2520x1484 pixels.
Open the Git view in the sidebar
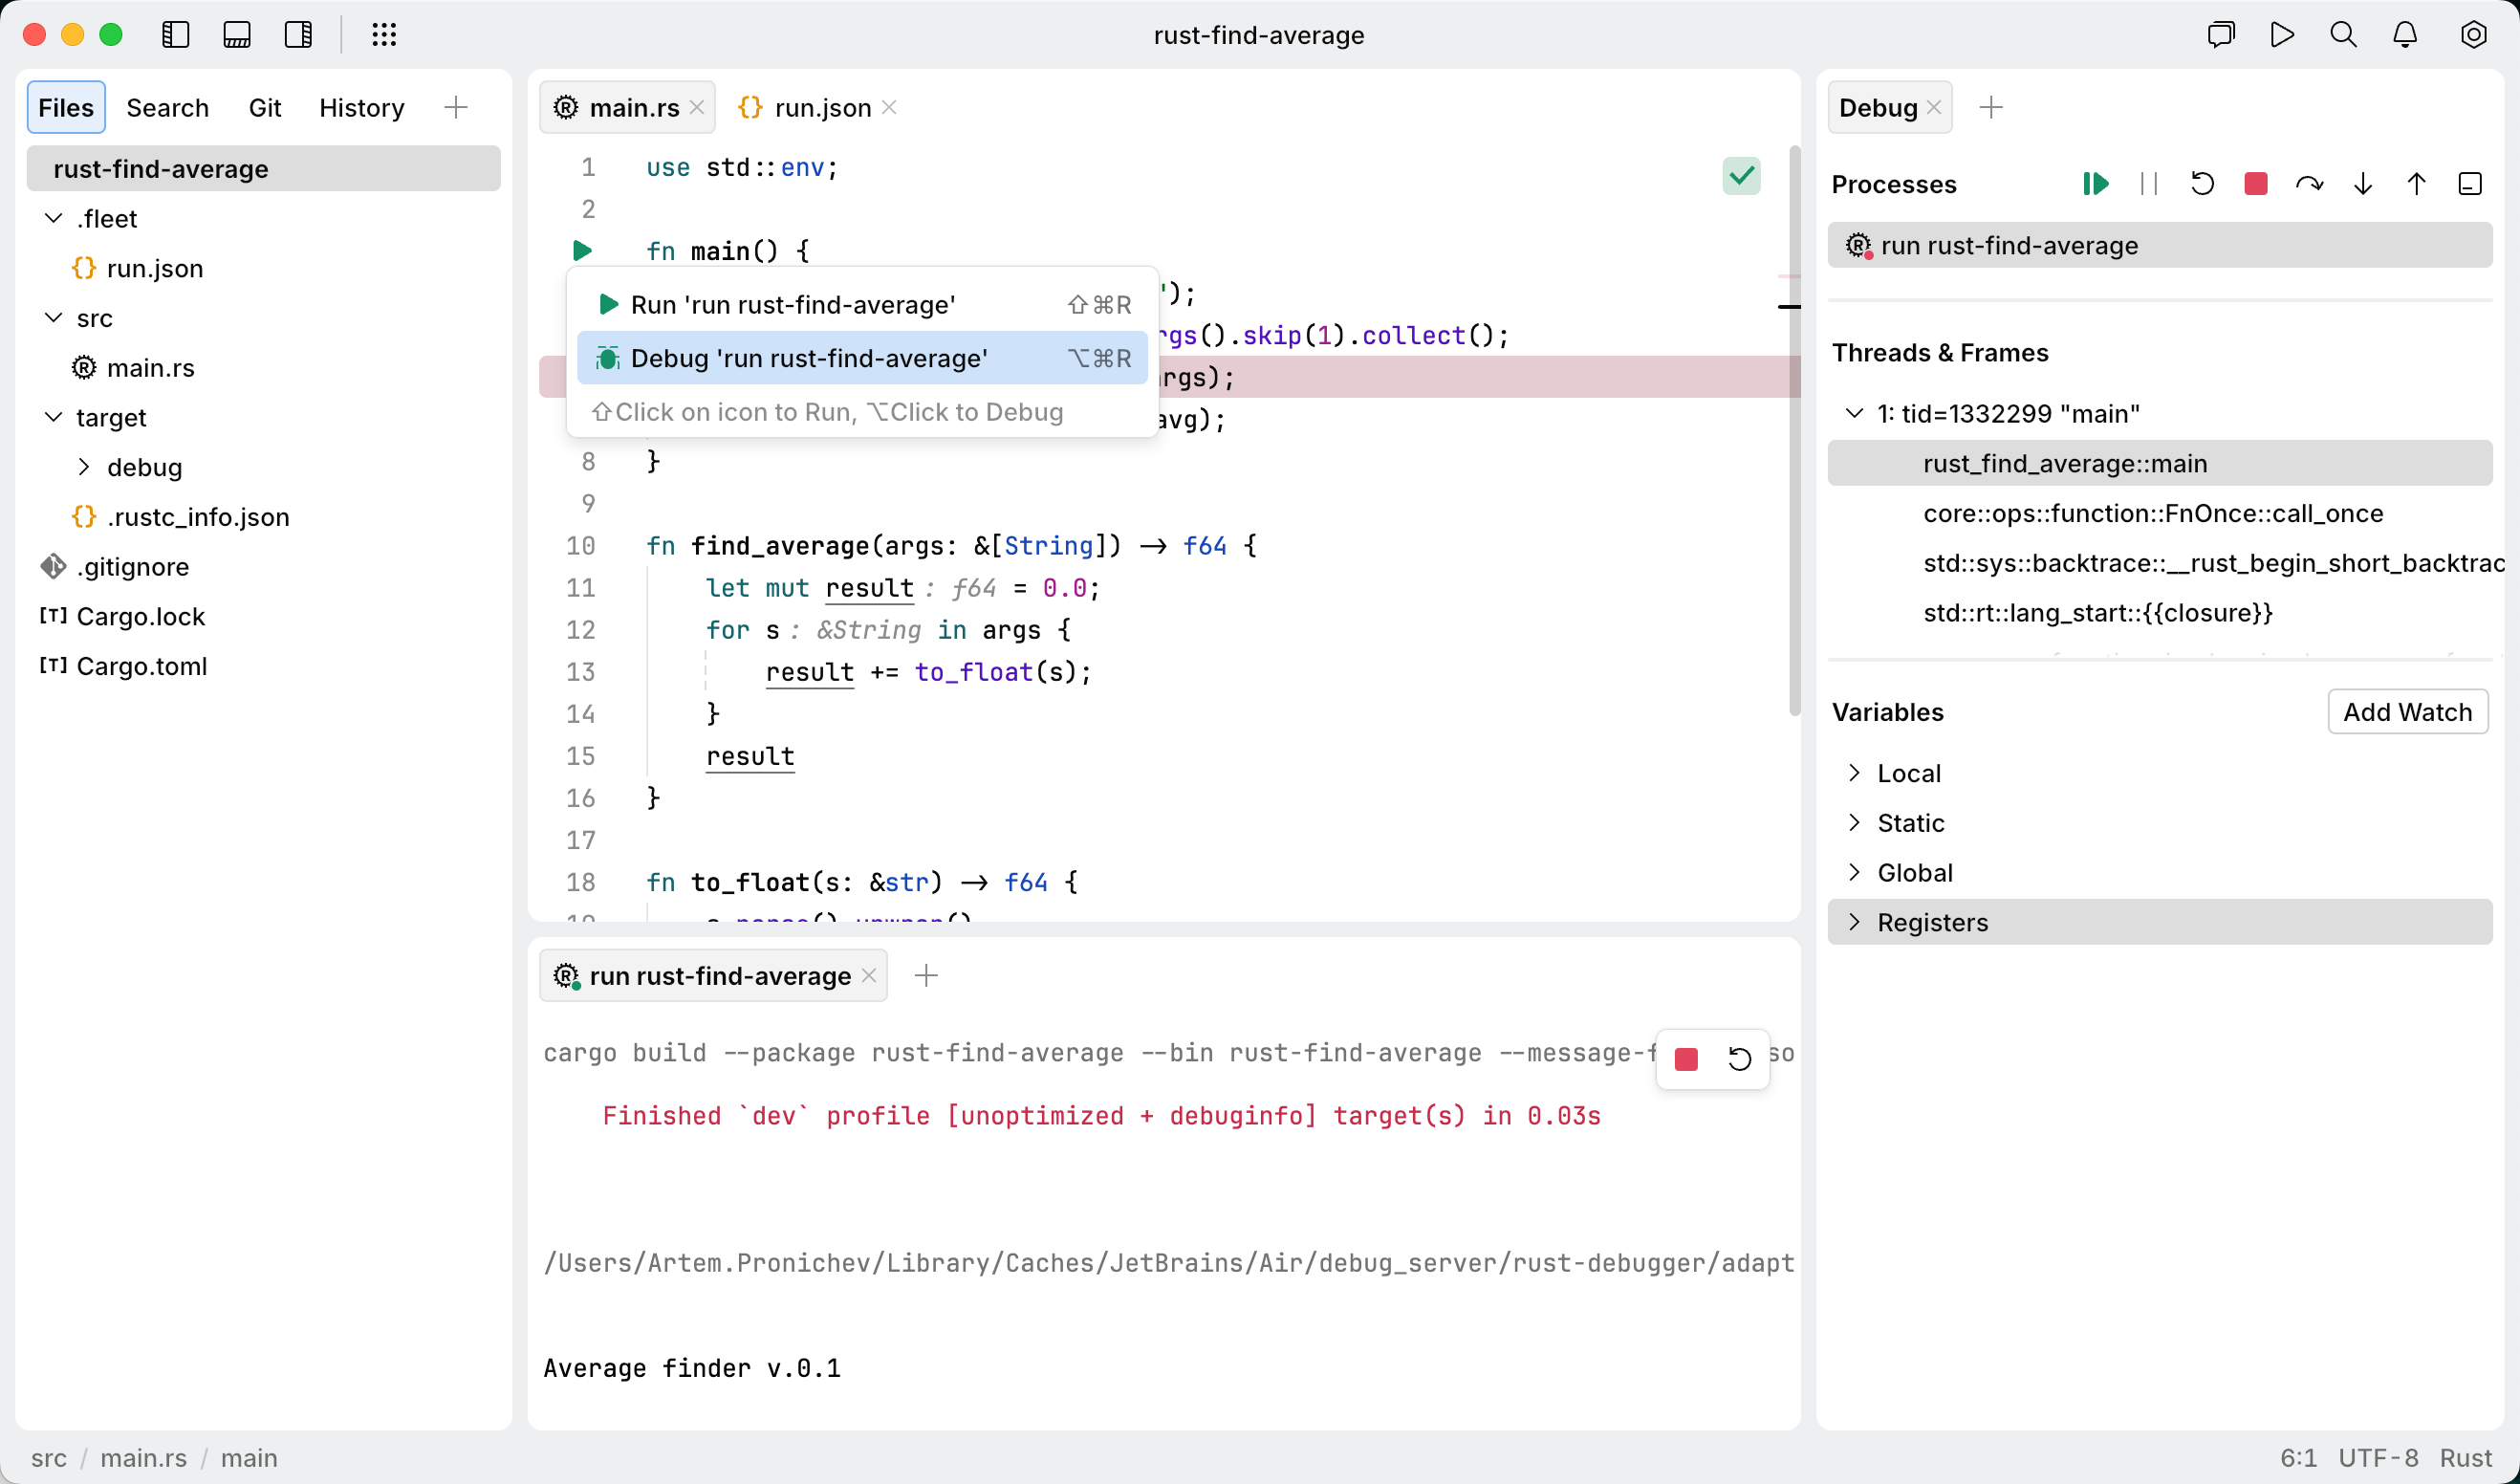[x=265, y=107]
